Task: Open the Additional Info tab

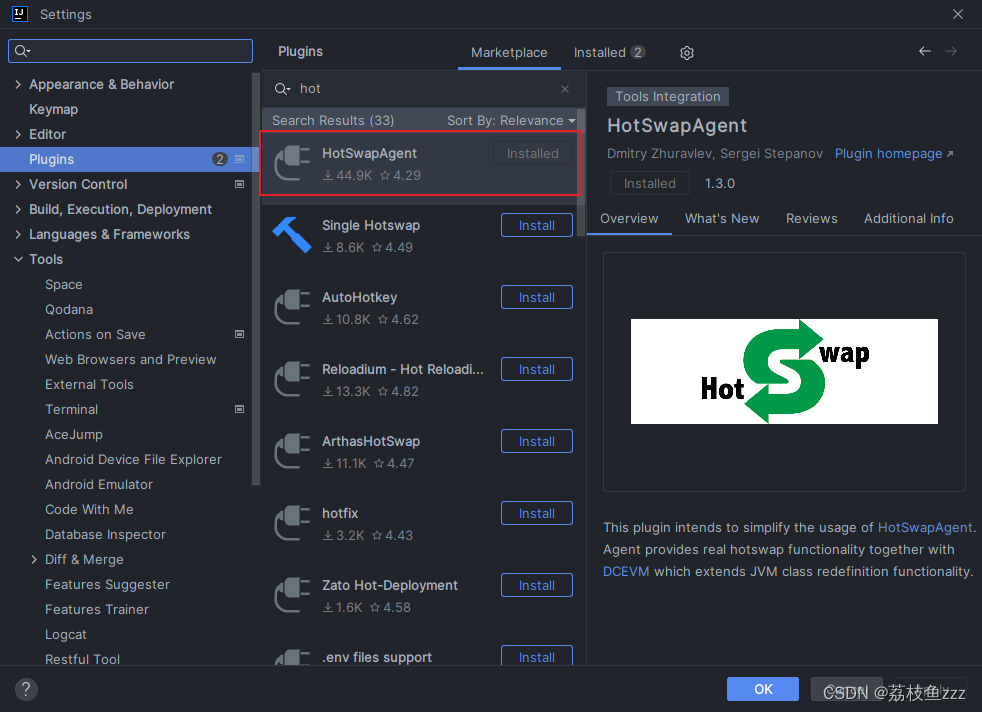Action: (908, 219)
